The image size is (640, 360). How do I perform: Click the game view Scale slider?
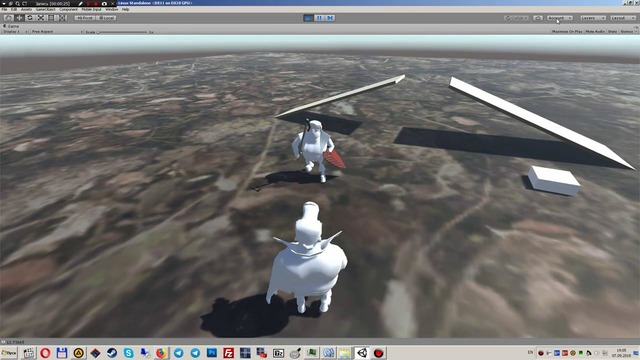pos(122,32)
